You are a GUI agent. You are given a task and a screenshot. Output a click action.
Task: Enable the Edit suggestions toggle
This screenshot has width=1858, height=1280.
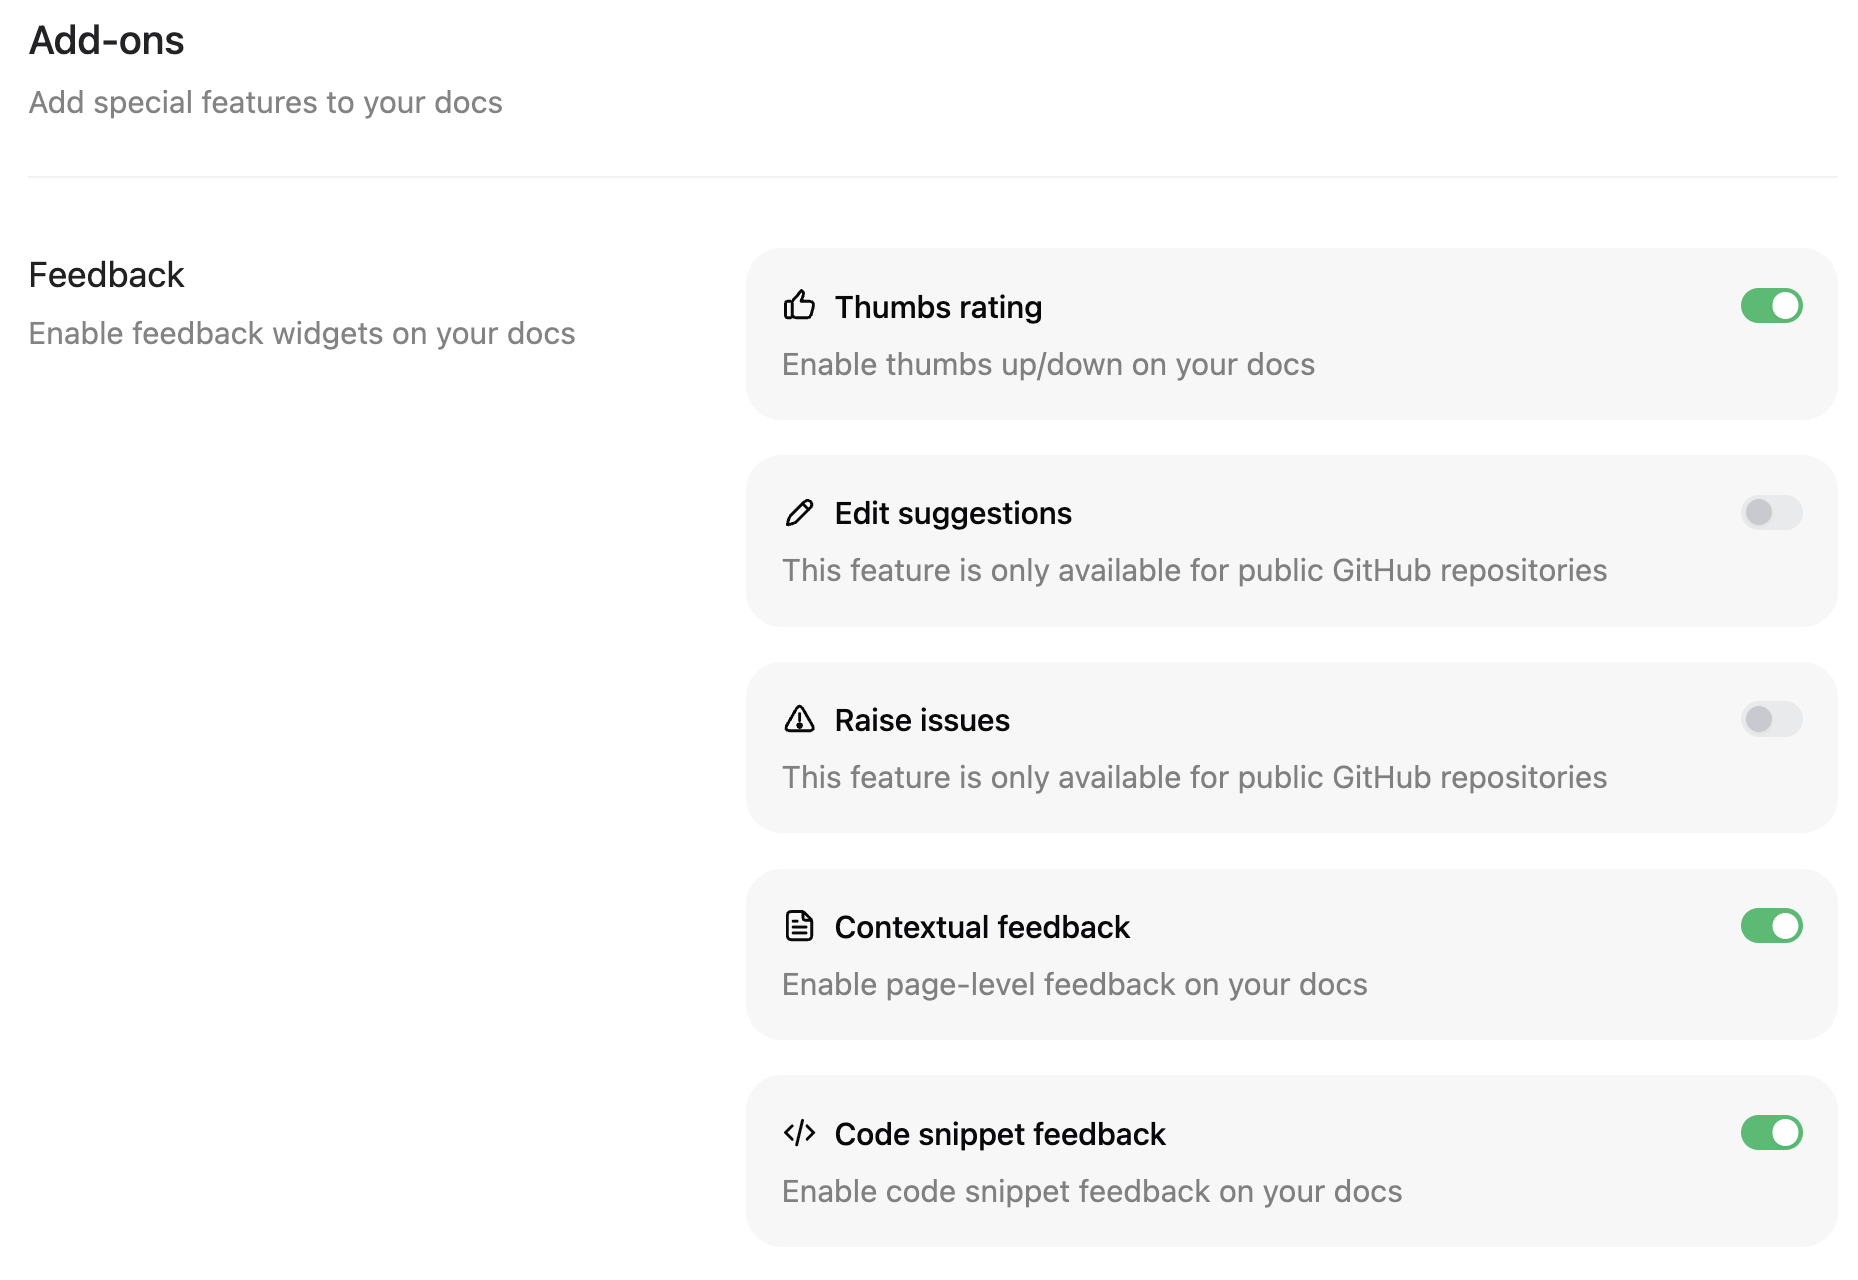[1771, 513]
